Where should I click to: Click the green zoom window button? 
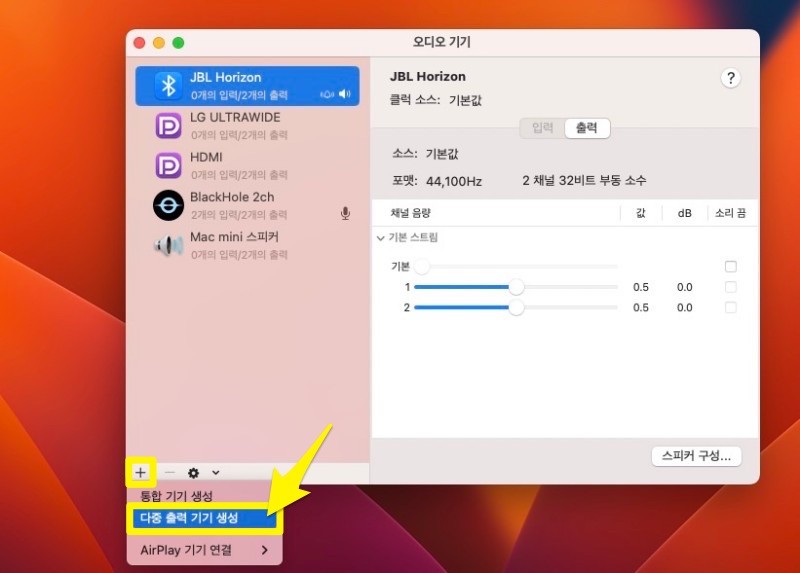coord(178,43)
